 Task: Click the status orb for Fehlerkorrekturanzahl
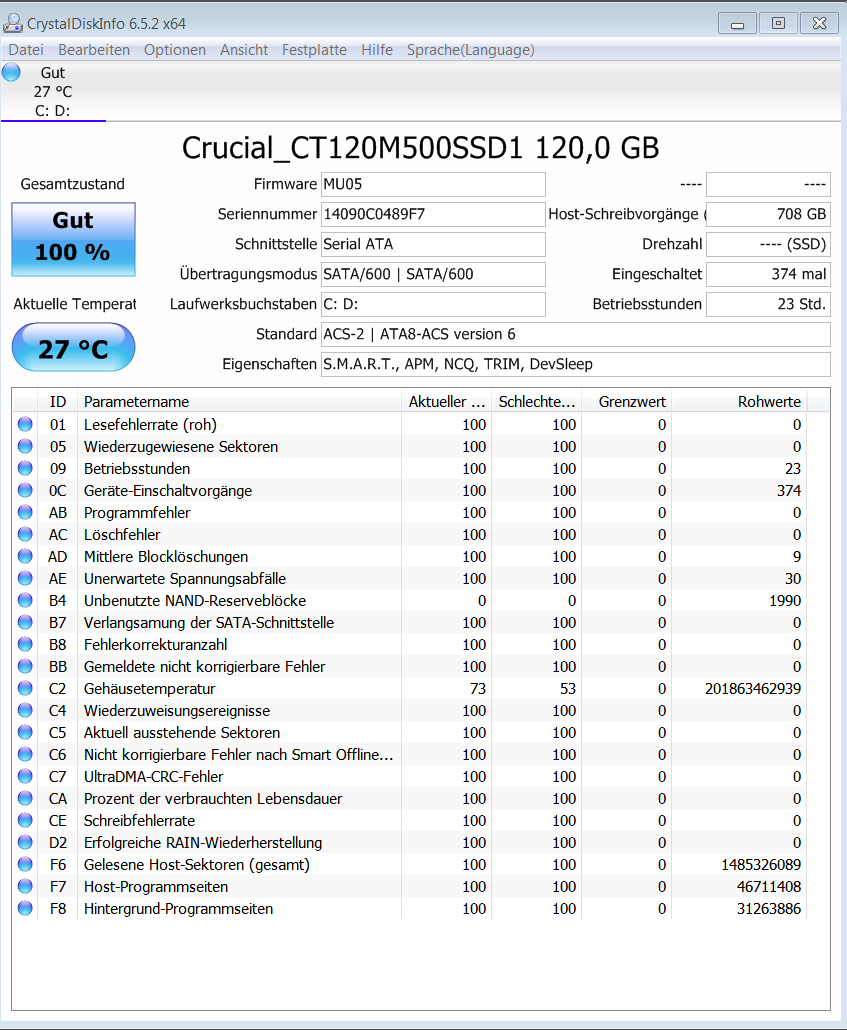(25, 644)
